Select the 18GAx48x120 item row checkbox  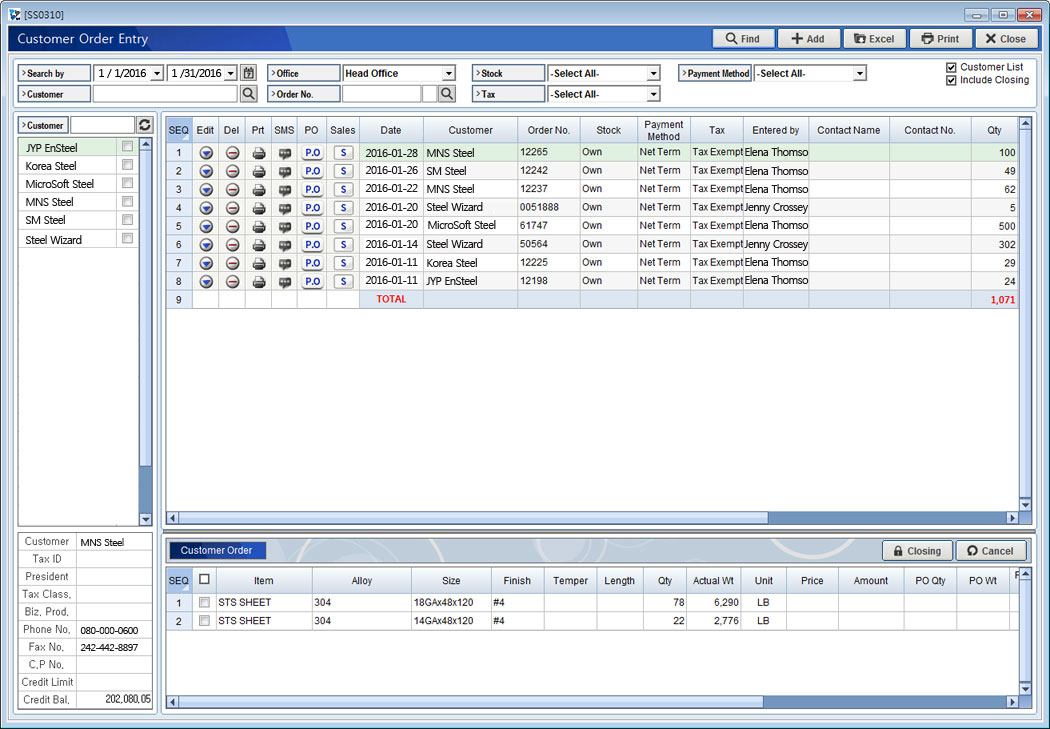coord(204,602)
